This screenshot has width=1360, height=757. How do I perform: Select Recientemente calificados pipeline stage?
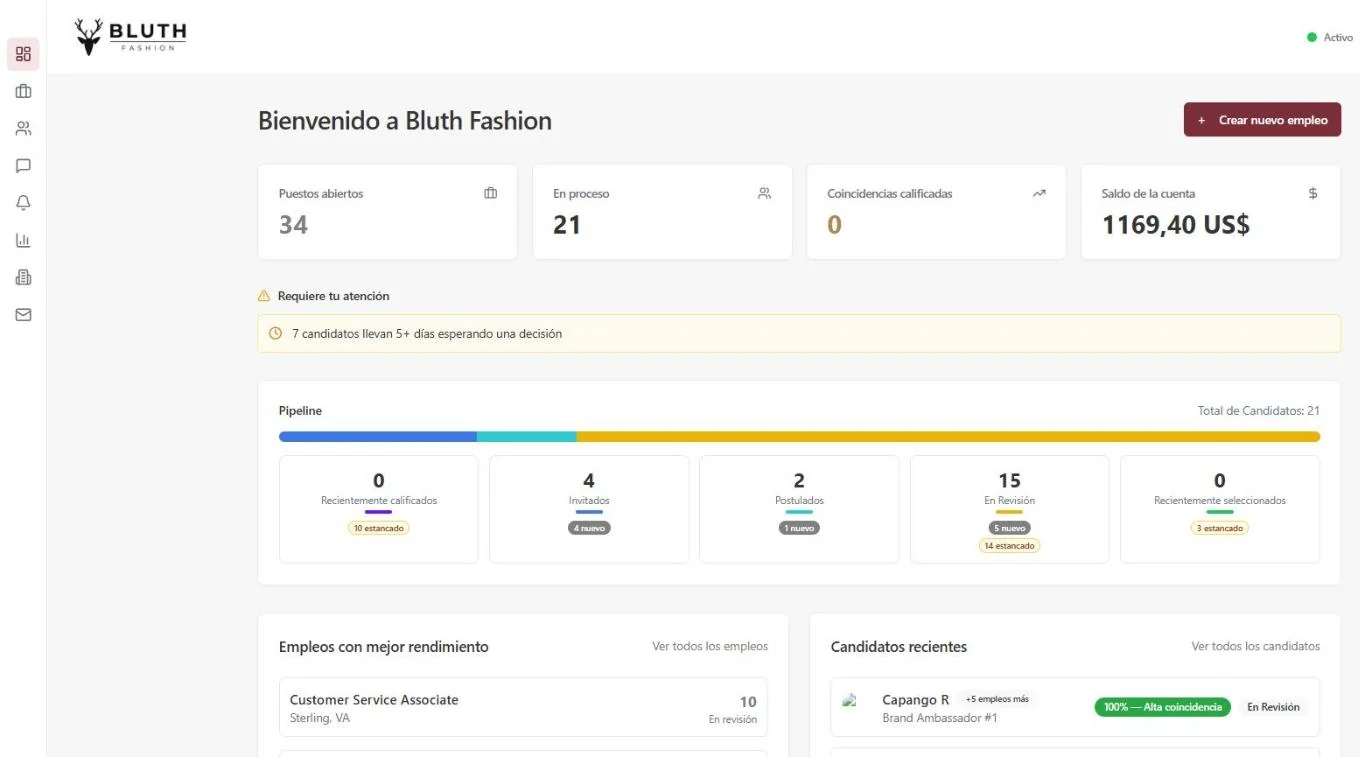[x=379, y=509]
